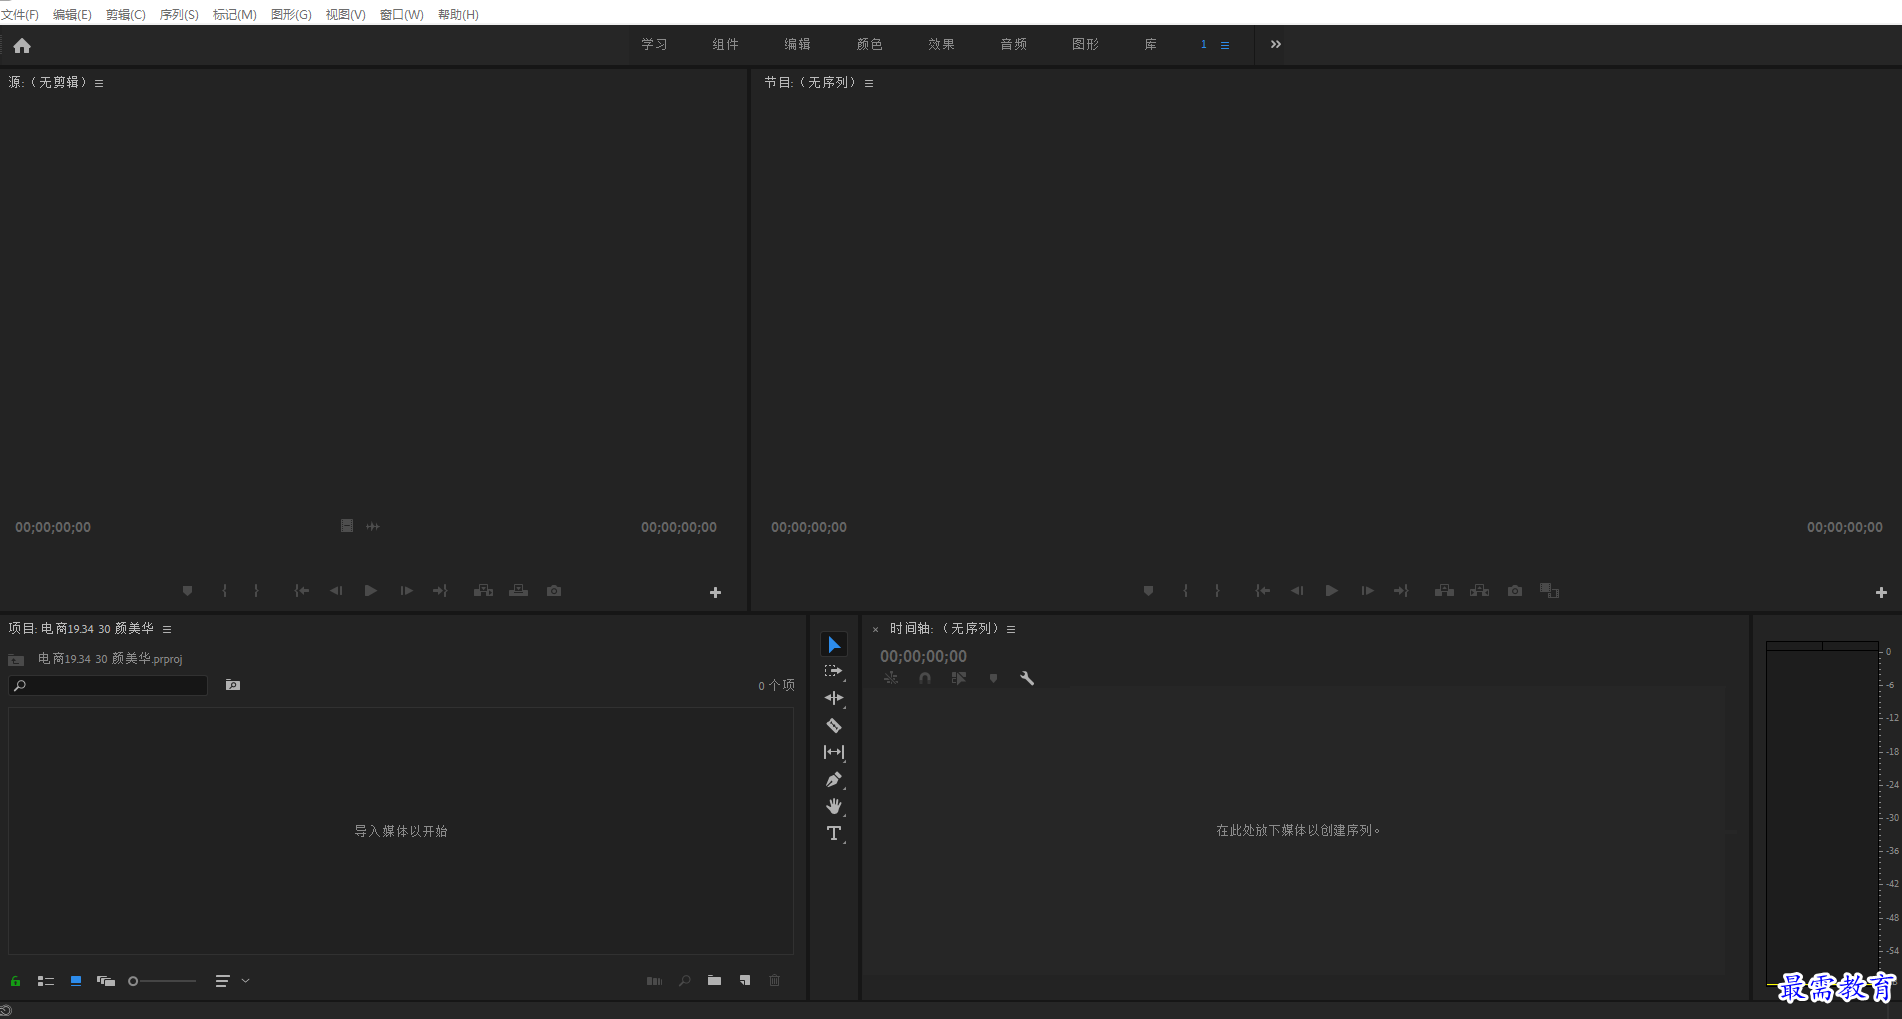1902x1019 pixels.
Task: Toggle snap in timeline magnet icon
Action: pyautogui.click(x=925, y=678)
